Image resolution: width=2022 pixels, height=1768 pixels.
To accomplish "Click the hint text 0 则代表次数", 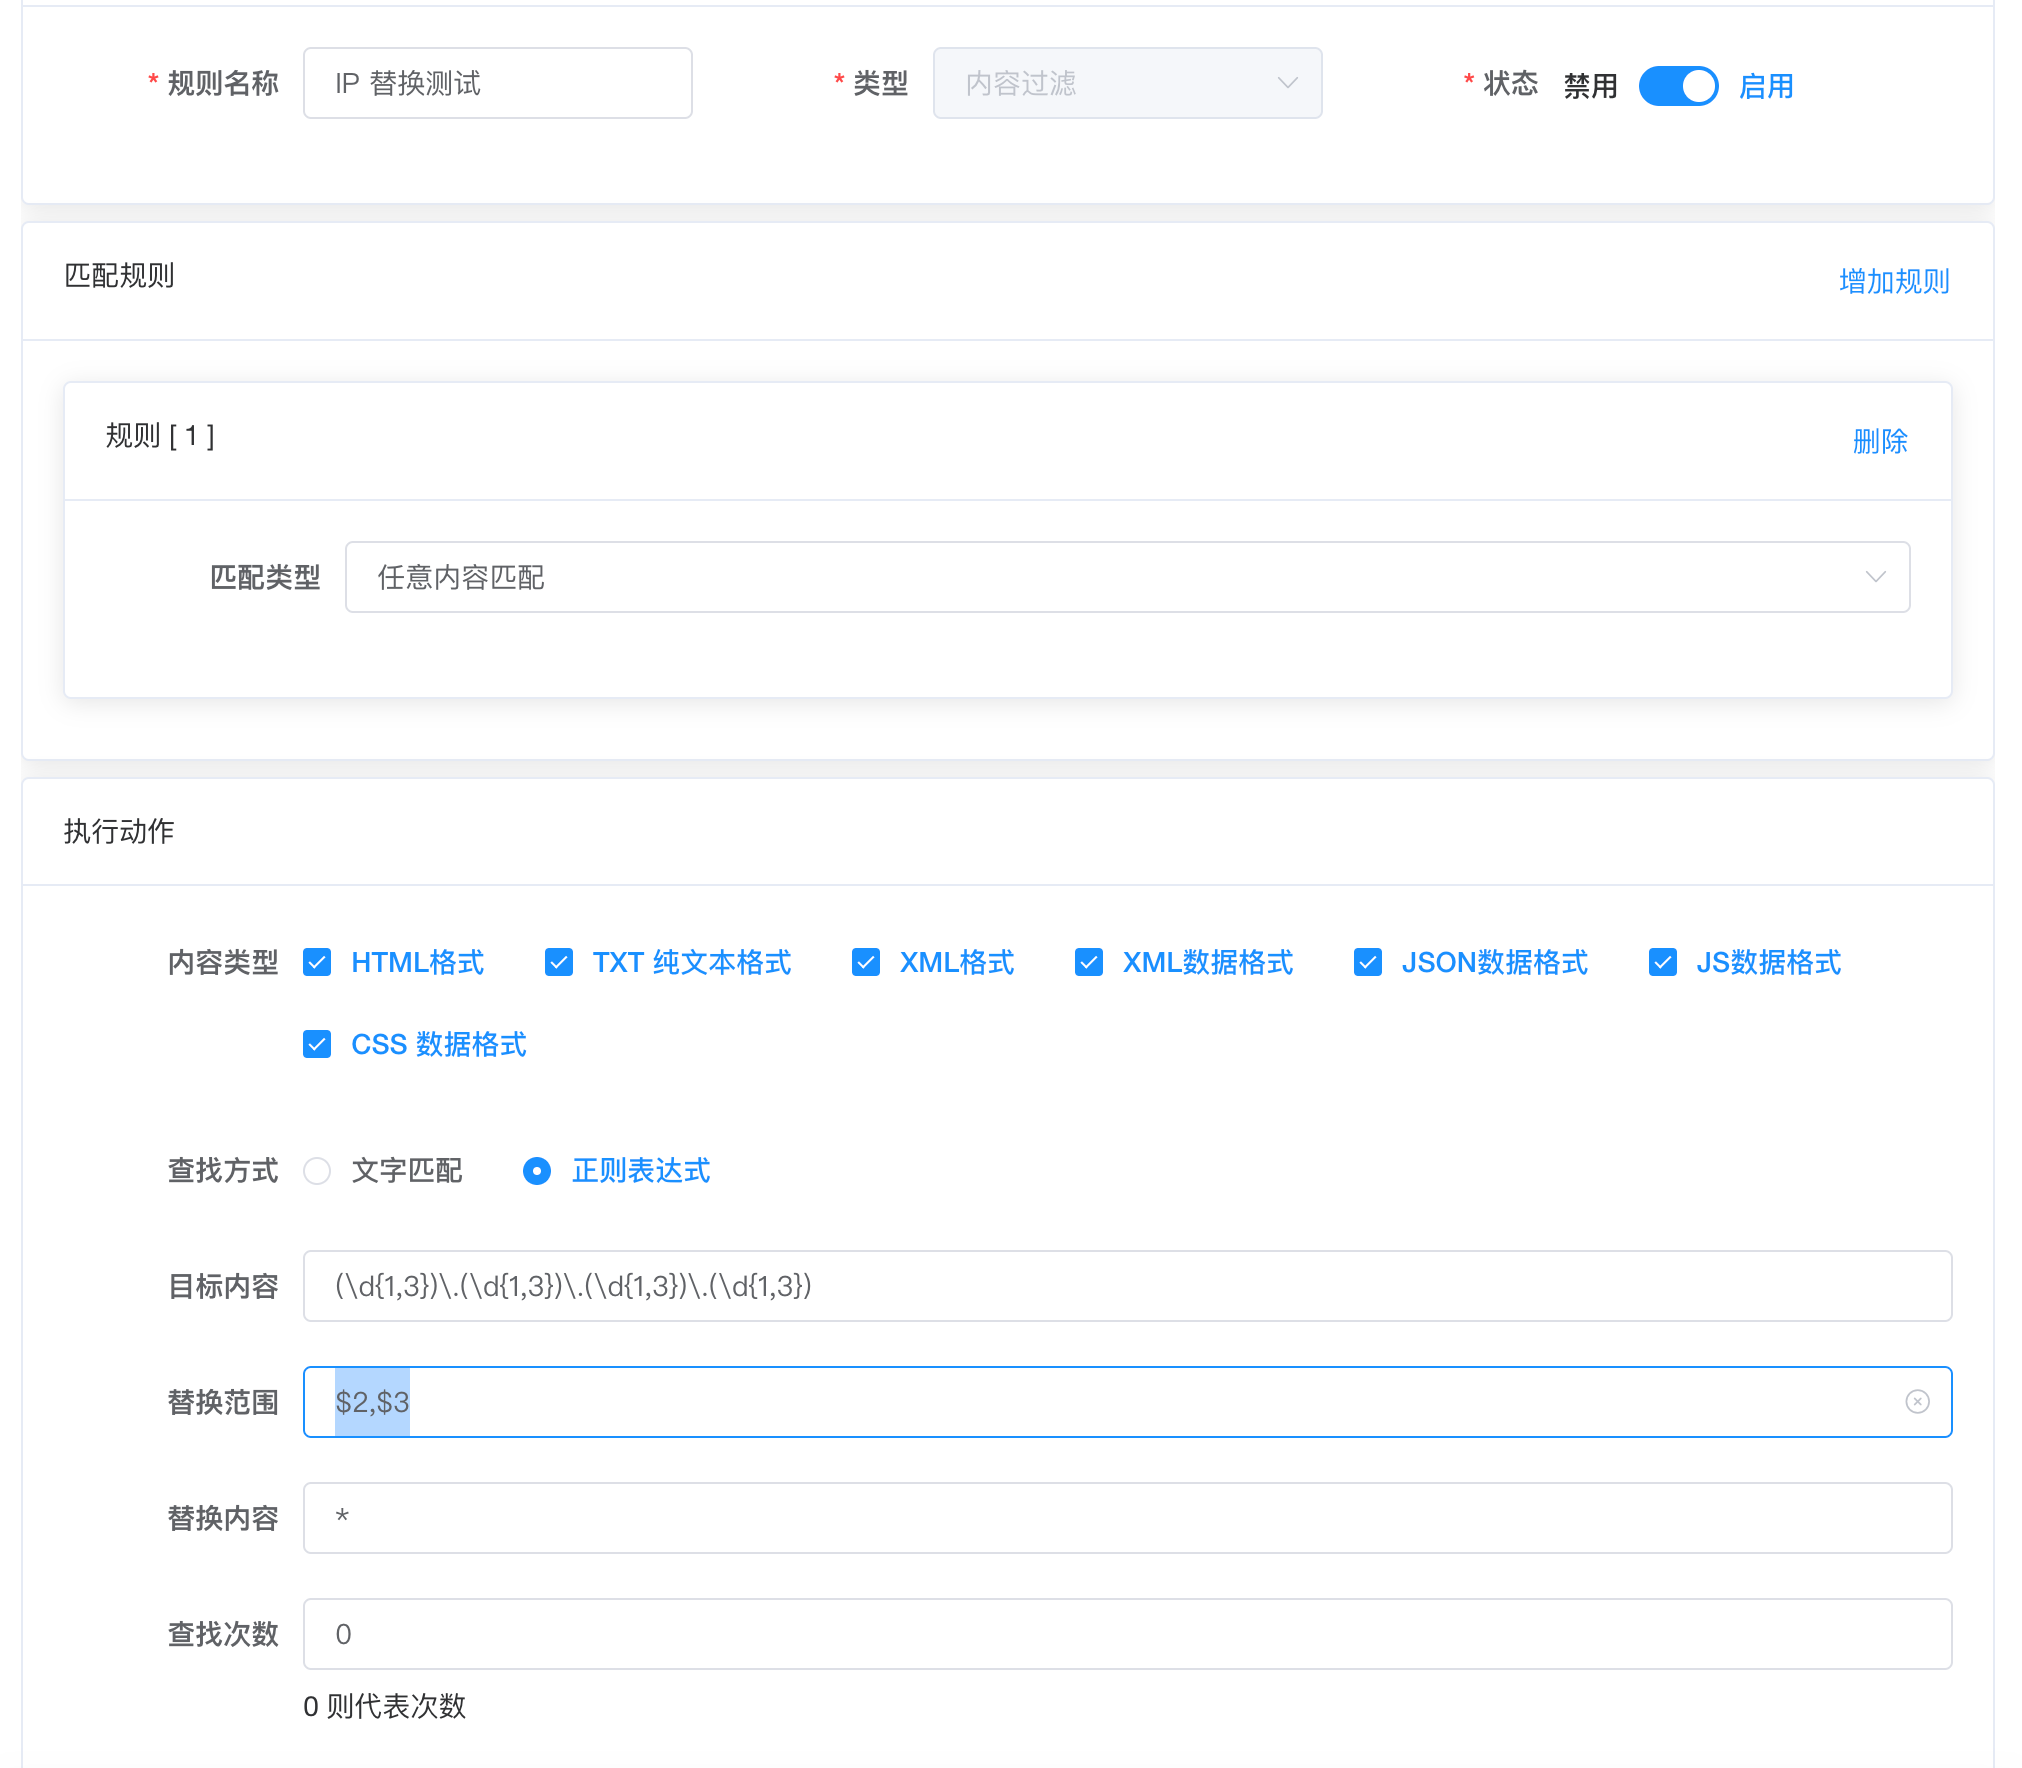I will [x=385, y=1706].
